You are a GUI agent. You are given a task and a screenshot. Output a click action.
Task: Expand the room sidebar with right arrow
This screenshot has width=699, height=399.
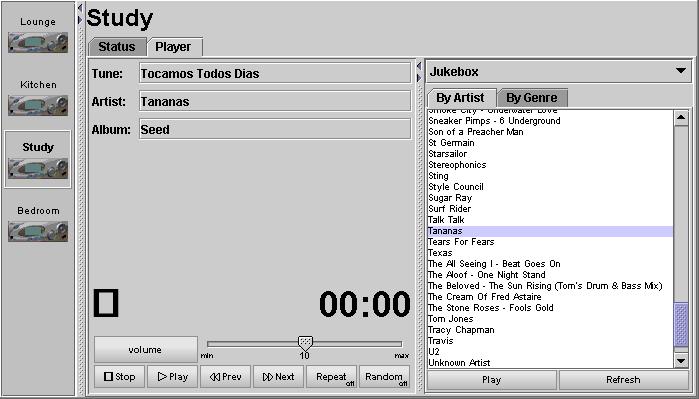tap(80, 20)
